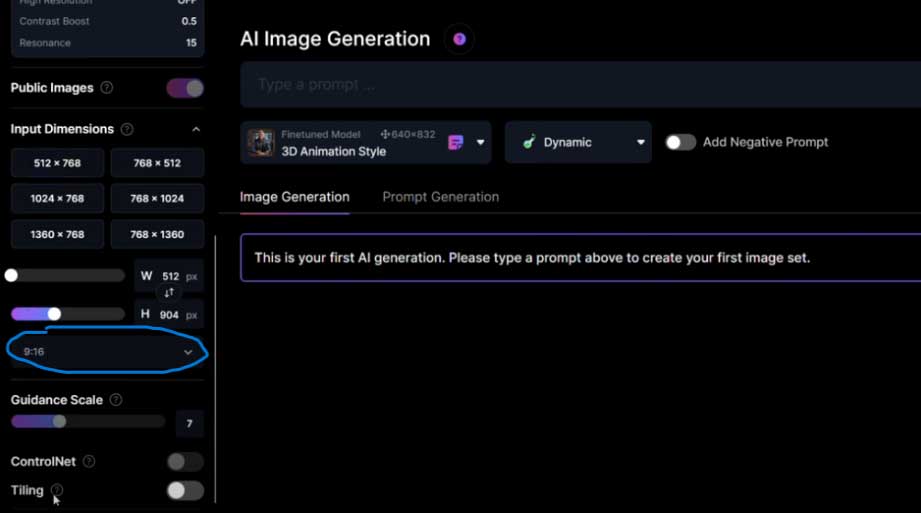Click the purple help icon beside AI Image Generation

[459, 39]
